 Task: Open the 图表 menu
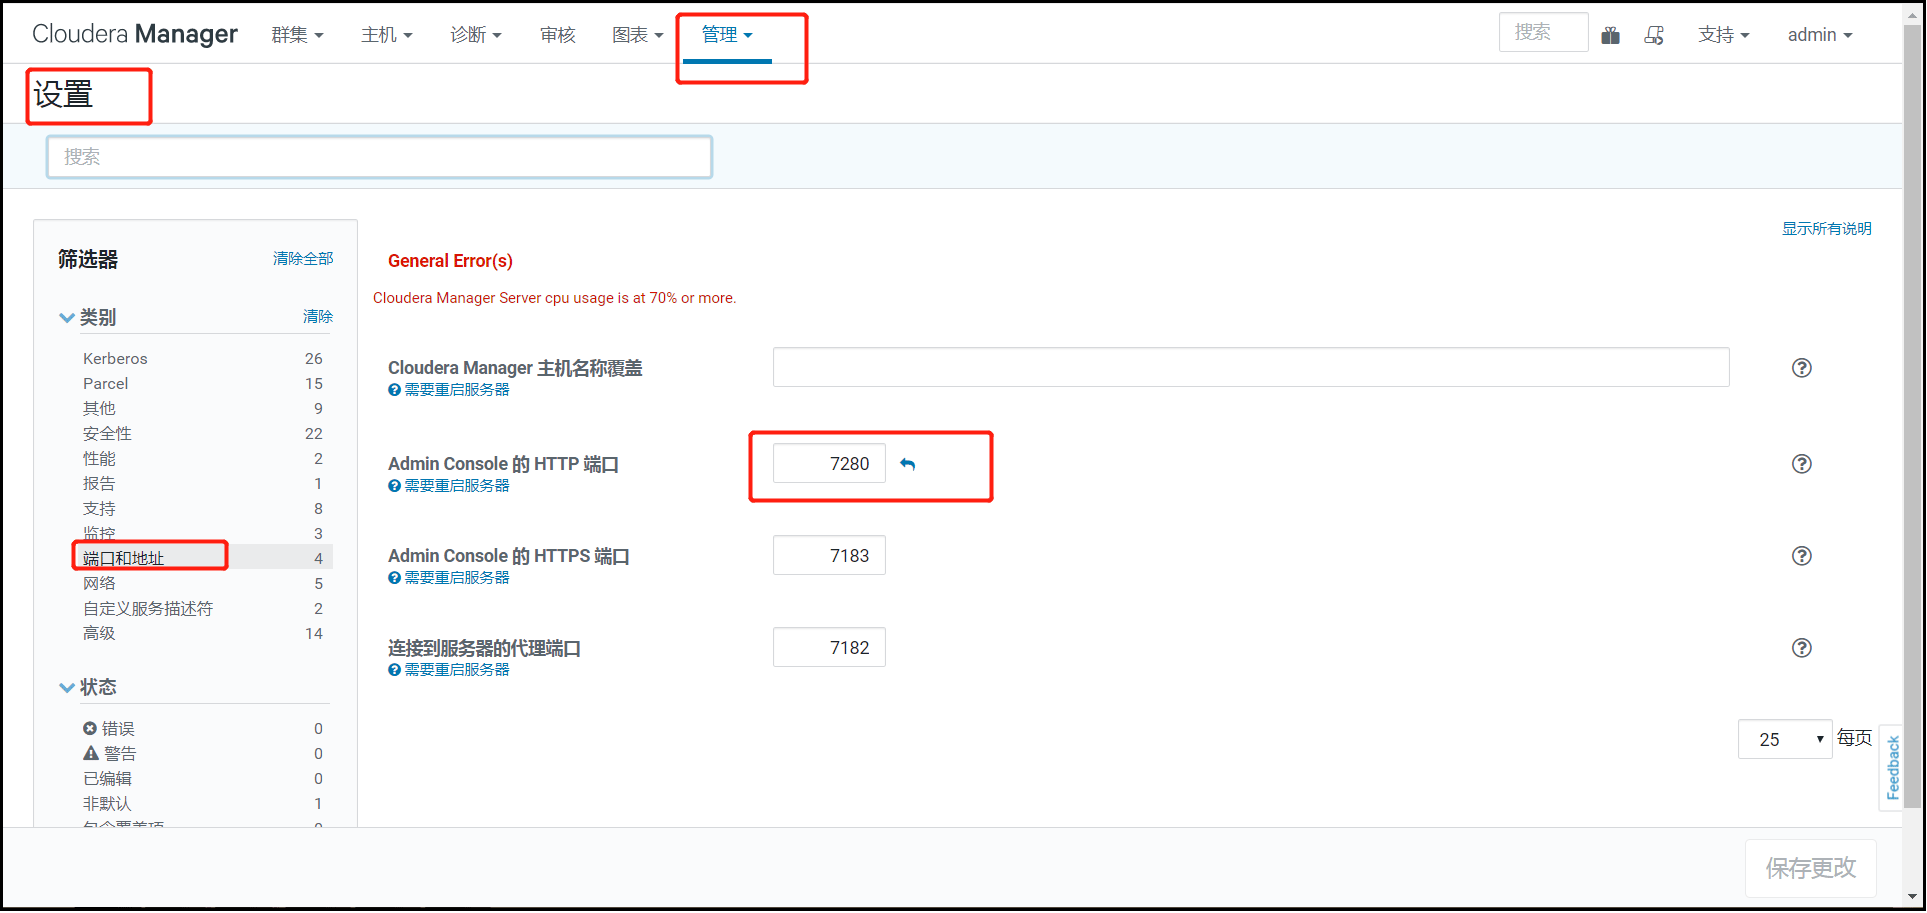[637, 35]
